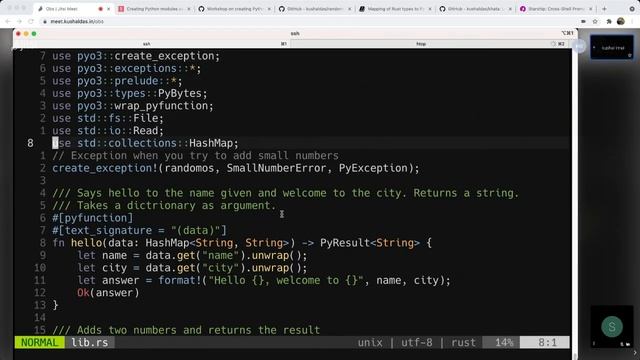This screenshot has width=640, height=360.
Task: Close the Creating Python modules tab
Action: point(189,9)
